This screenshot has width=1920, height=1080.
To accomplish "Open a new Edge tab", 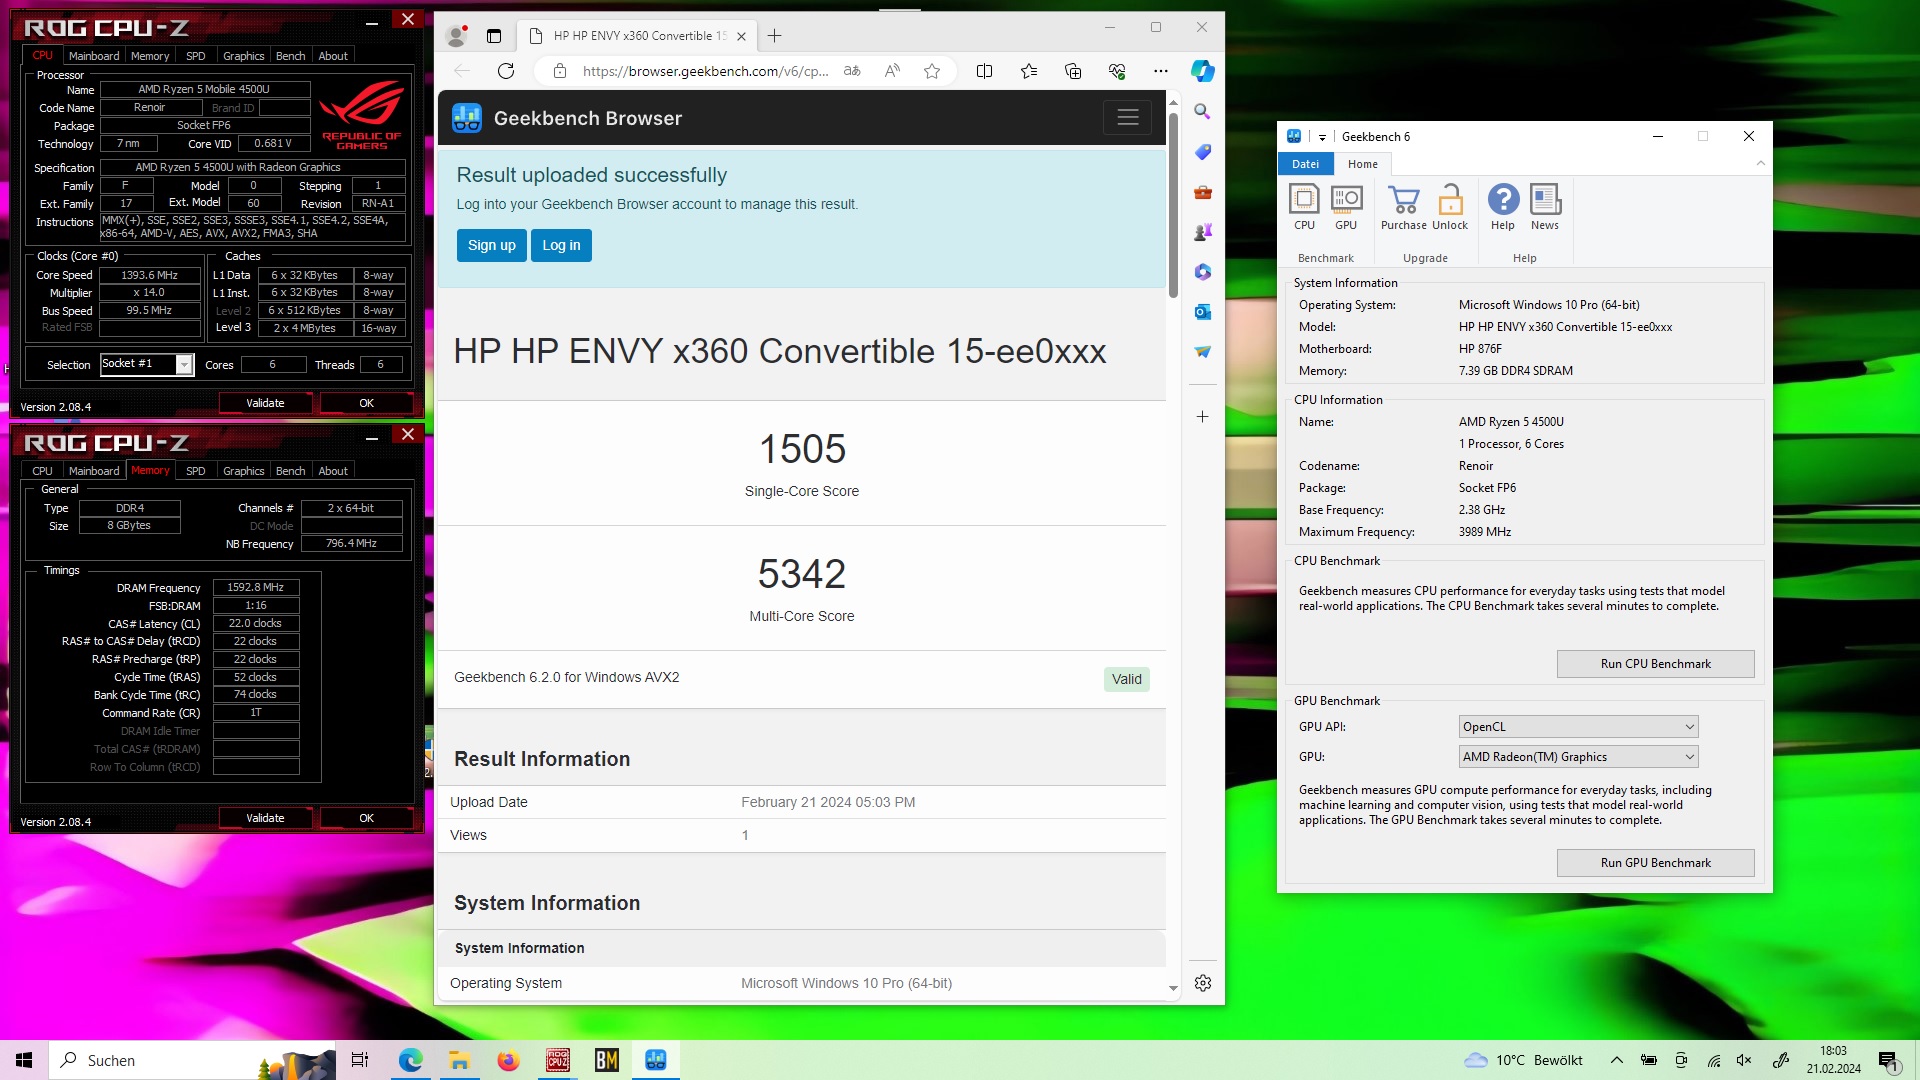I will coord(774,36).
